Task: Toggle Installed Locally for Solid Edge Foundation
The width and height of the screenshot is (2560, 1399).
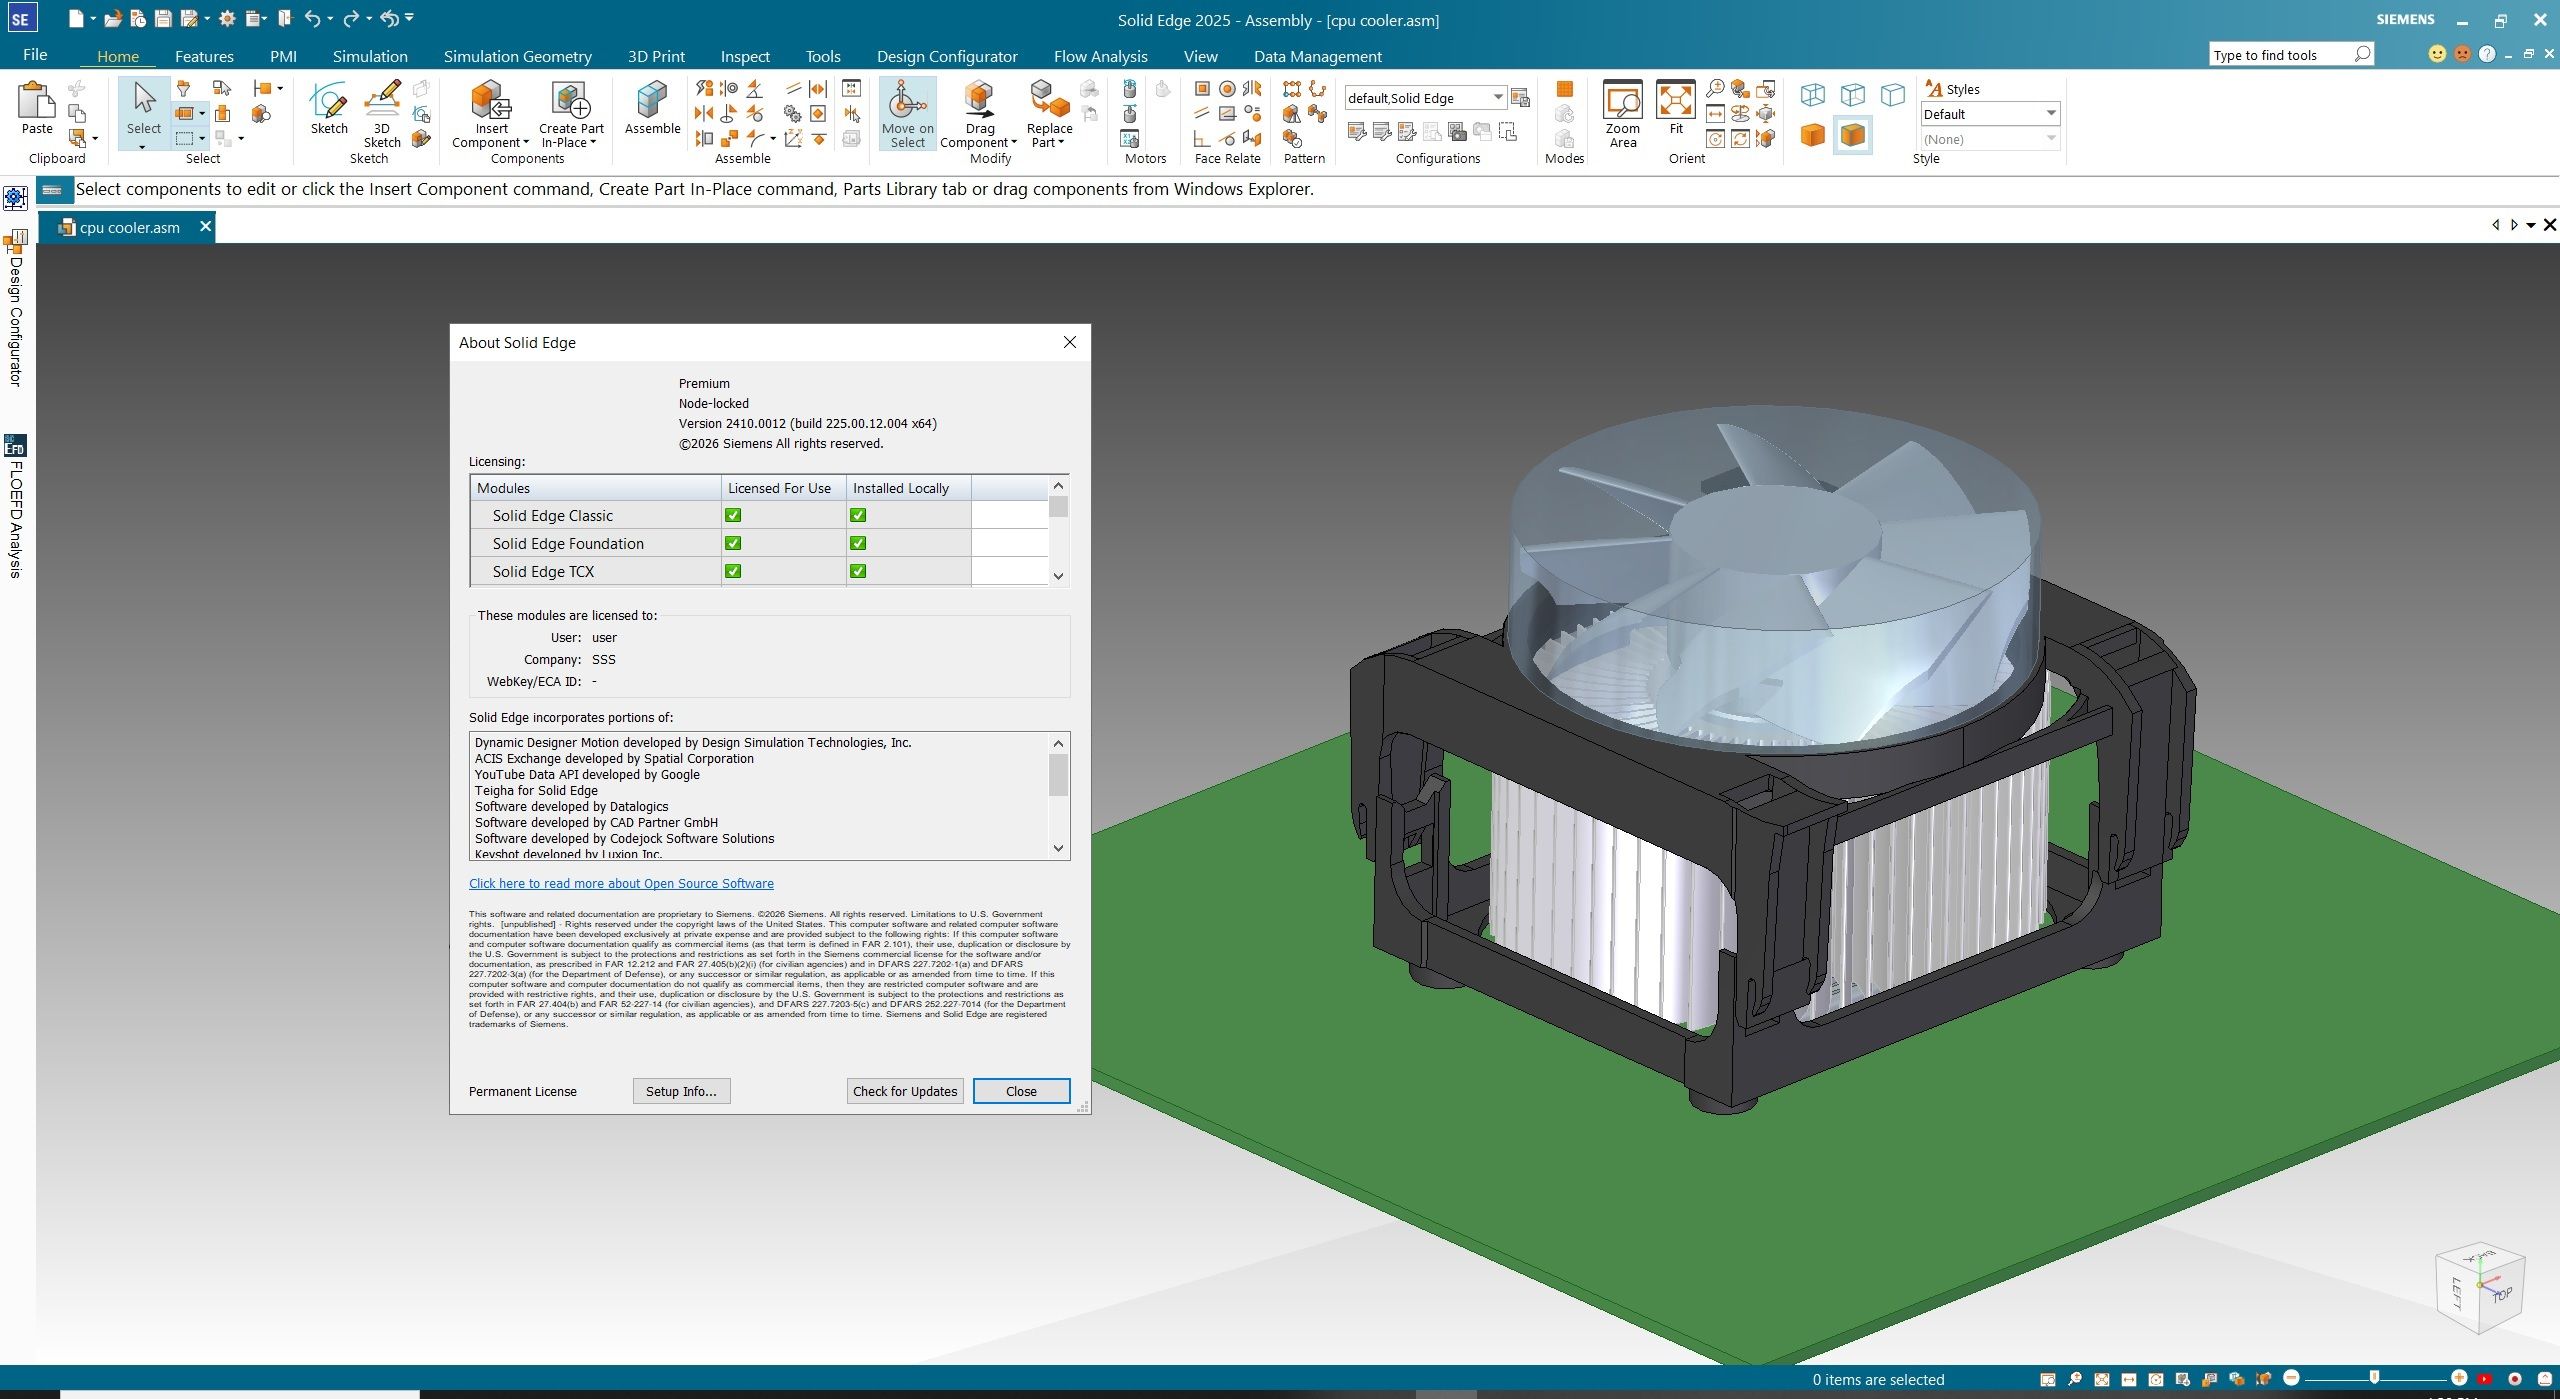Action: [858, 543]
